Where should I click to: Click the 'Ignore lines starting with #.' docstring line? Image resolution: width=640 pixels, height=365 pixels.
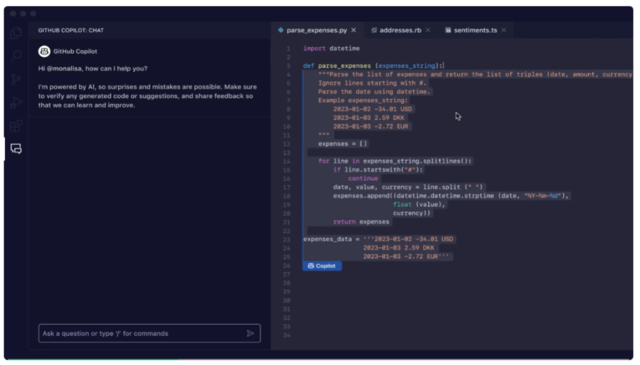coord(372,83)
